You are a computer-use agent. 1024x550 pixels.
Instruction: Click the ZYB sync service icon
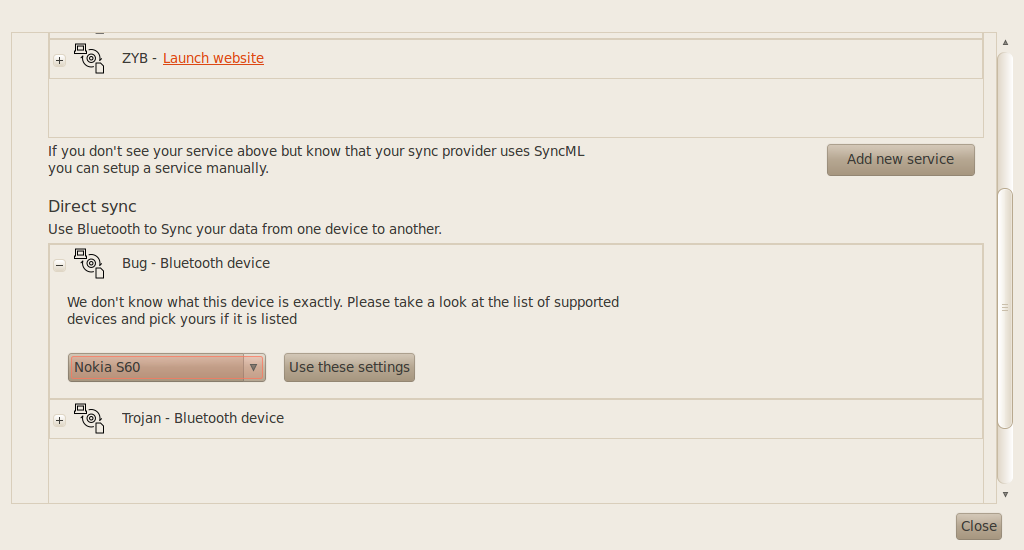[x=89, y=58]
